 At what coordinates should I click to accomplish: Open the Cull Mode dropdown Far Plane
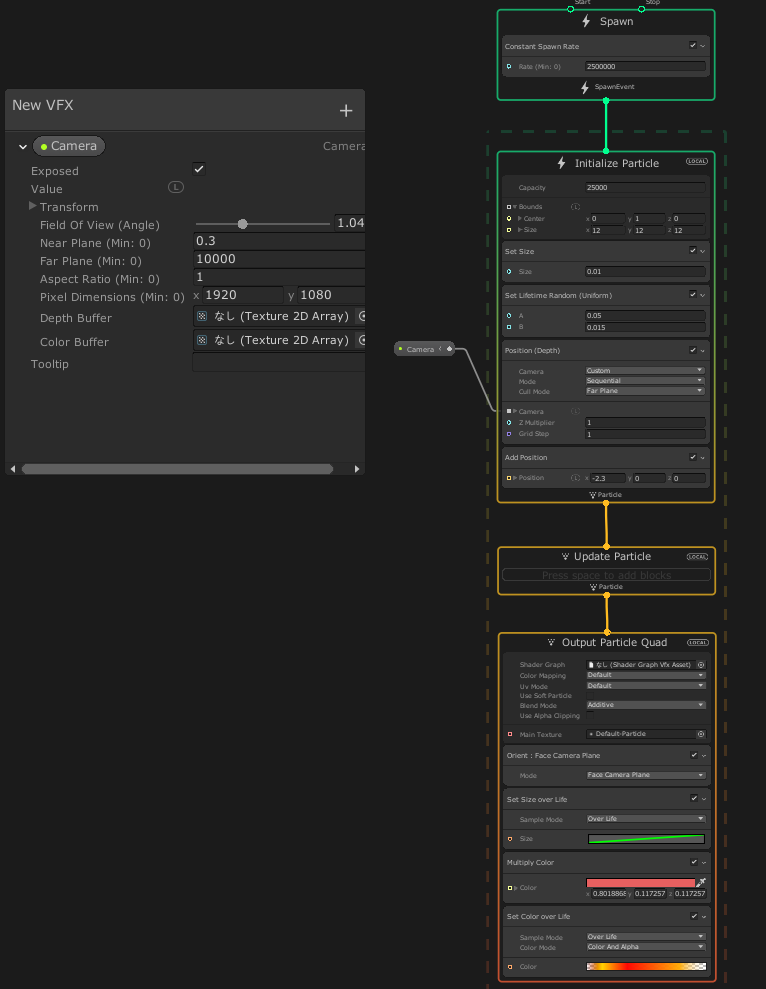[645, 390]
